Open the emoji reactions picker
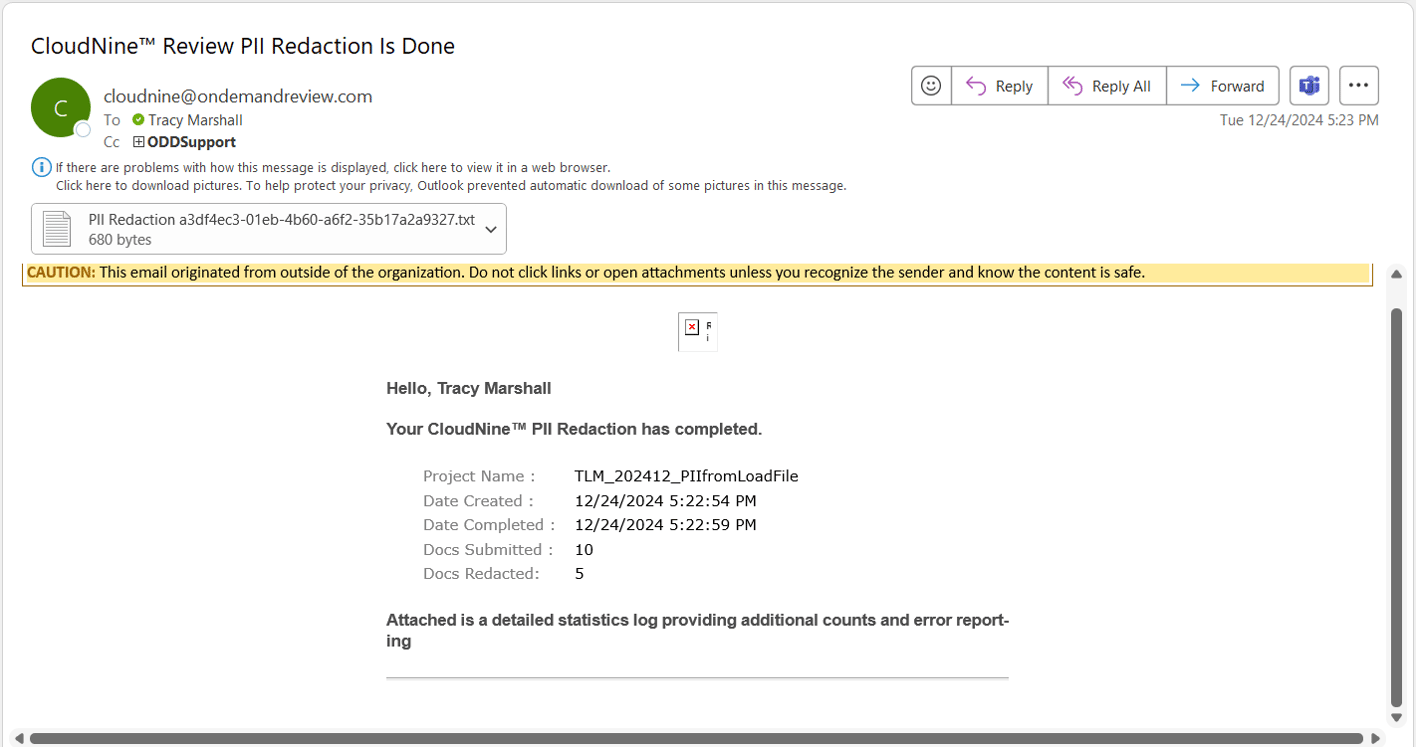 click(930, 85)
